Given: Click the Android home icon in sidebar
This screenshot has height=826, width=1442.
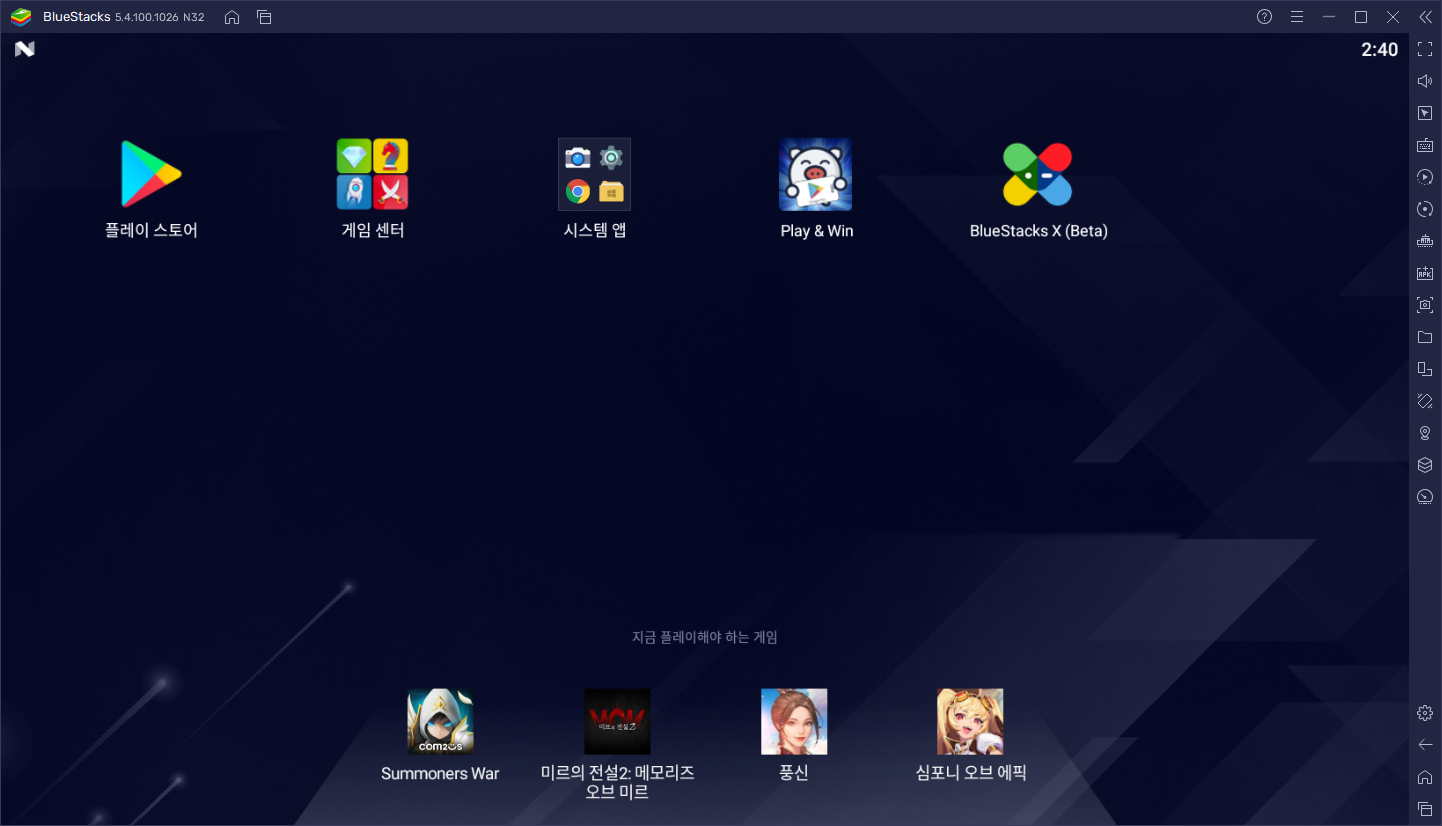Looking at the screenshot, I should coord(1425,777).
